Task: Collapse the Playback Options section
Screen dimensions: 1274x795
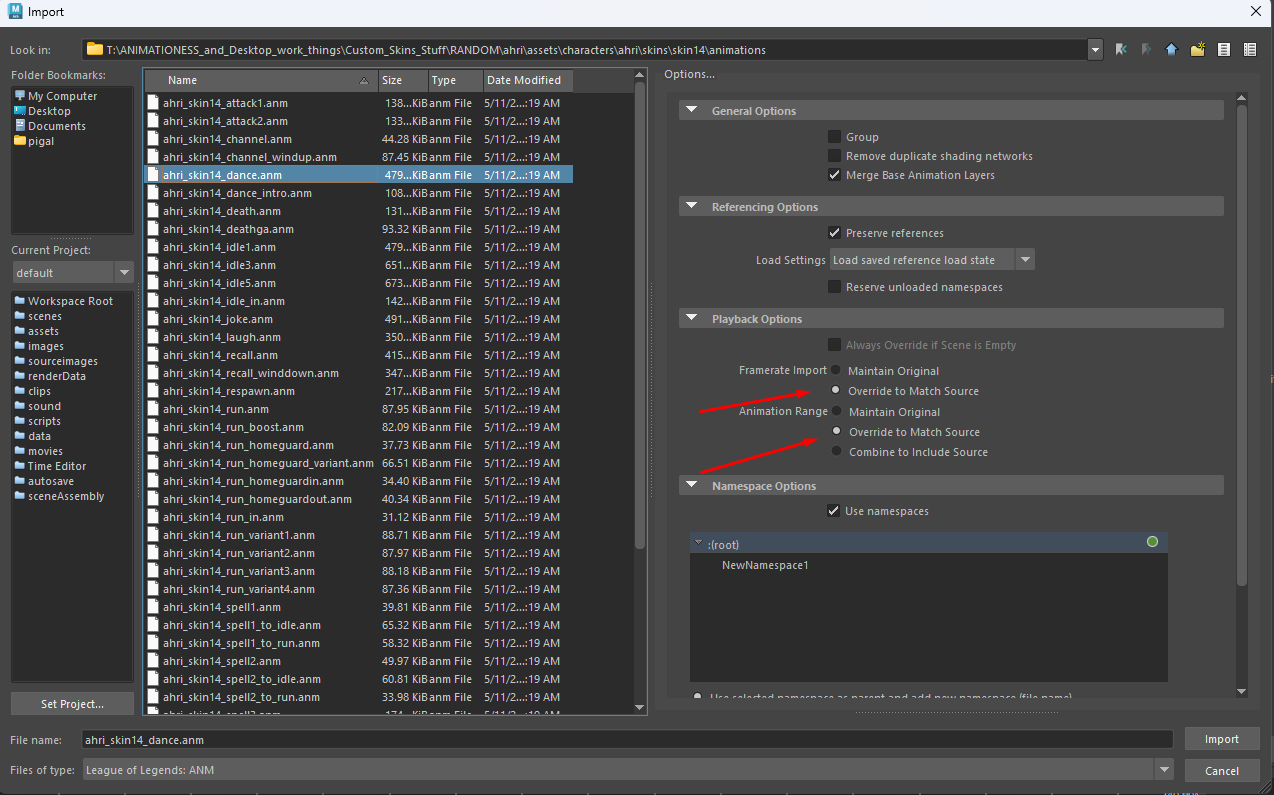Action: [x=692, y=319]
